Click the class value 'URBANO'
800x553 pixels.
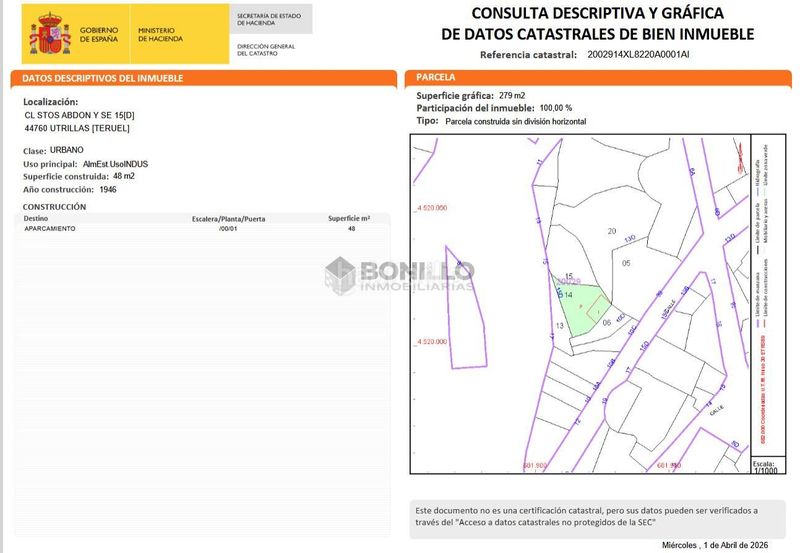pyautogui.click(x=67, y=150)
